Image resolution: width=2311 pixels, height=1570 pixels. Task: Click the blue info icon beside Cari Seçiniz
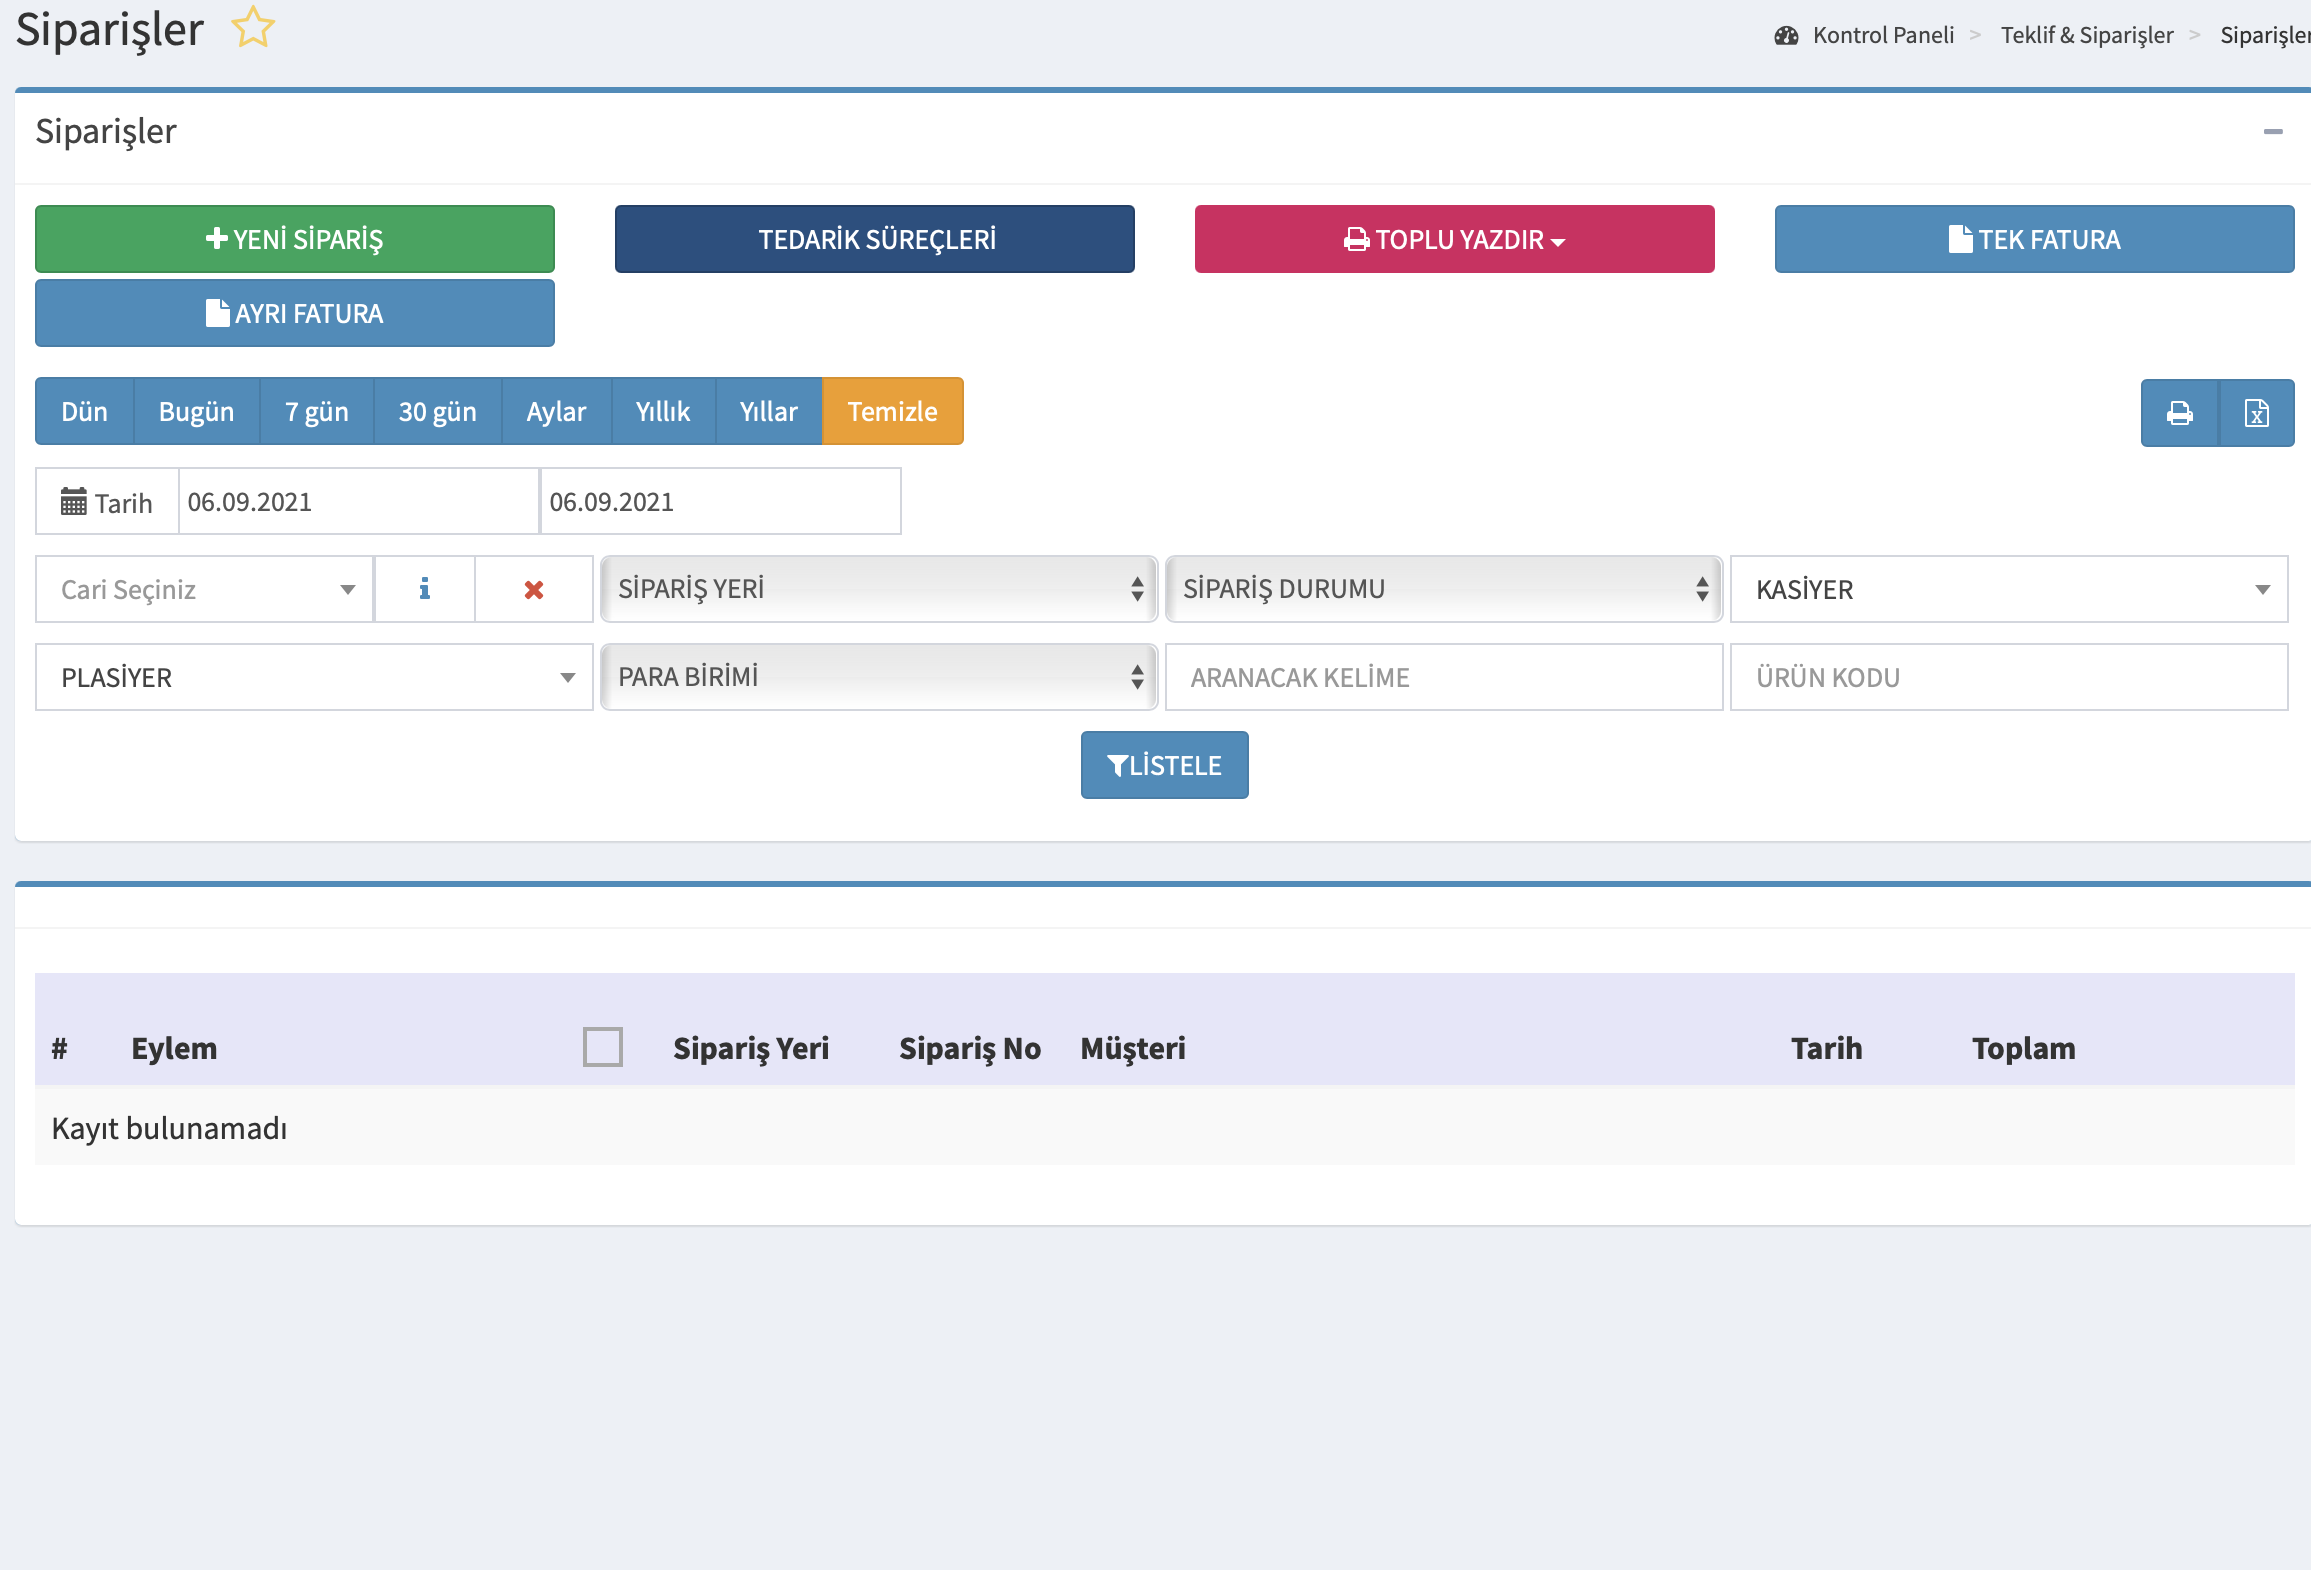(x=424, y=589)
